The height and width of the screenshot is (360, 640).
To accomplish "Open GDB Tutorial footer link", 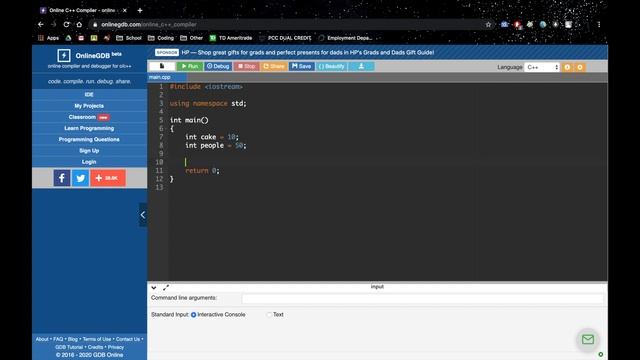I will [69, 347].
